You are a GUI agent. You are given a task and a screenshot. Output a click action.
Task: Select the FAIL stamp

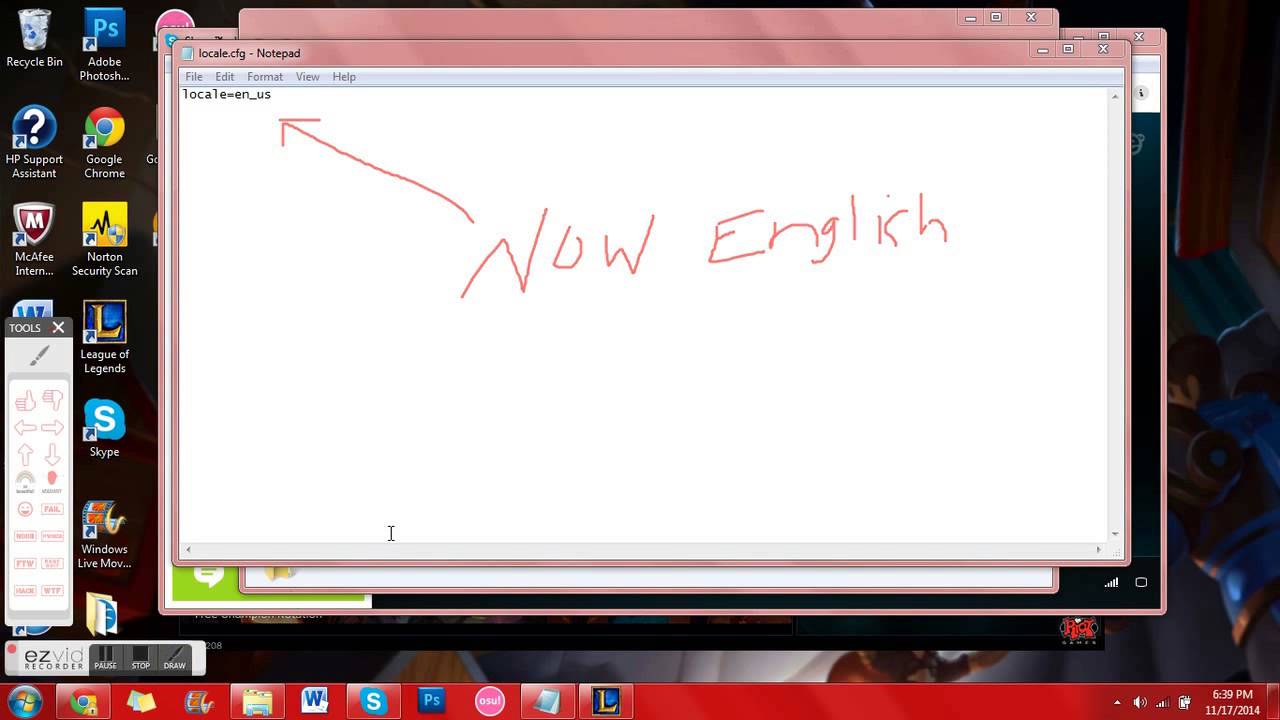tap(52, 509)
